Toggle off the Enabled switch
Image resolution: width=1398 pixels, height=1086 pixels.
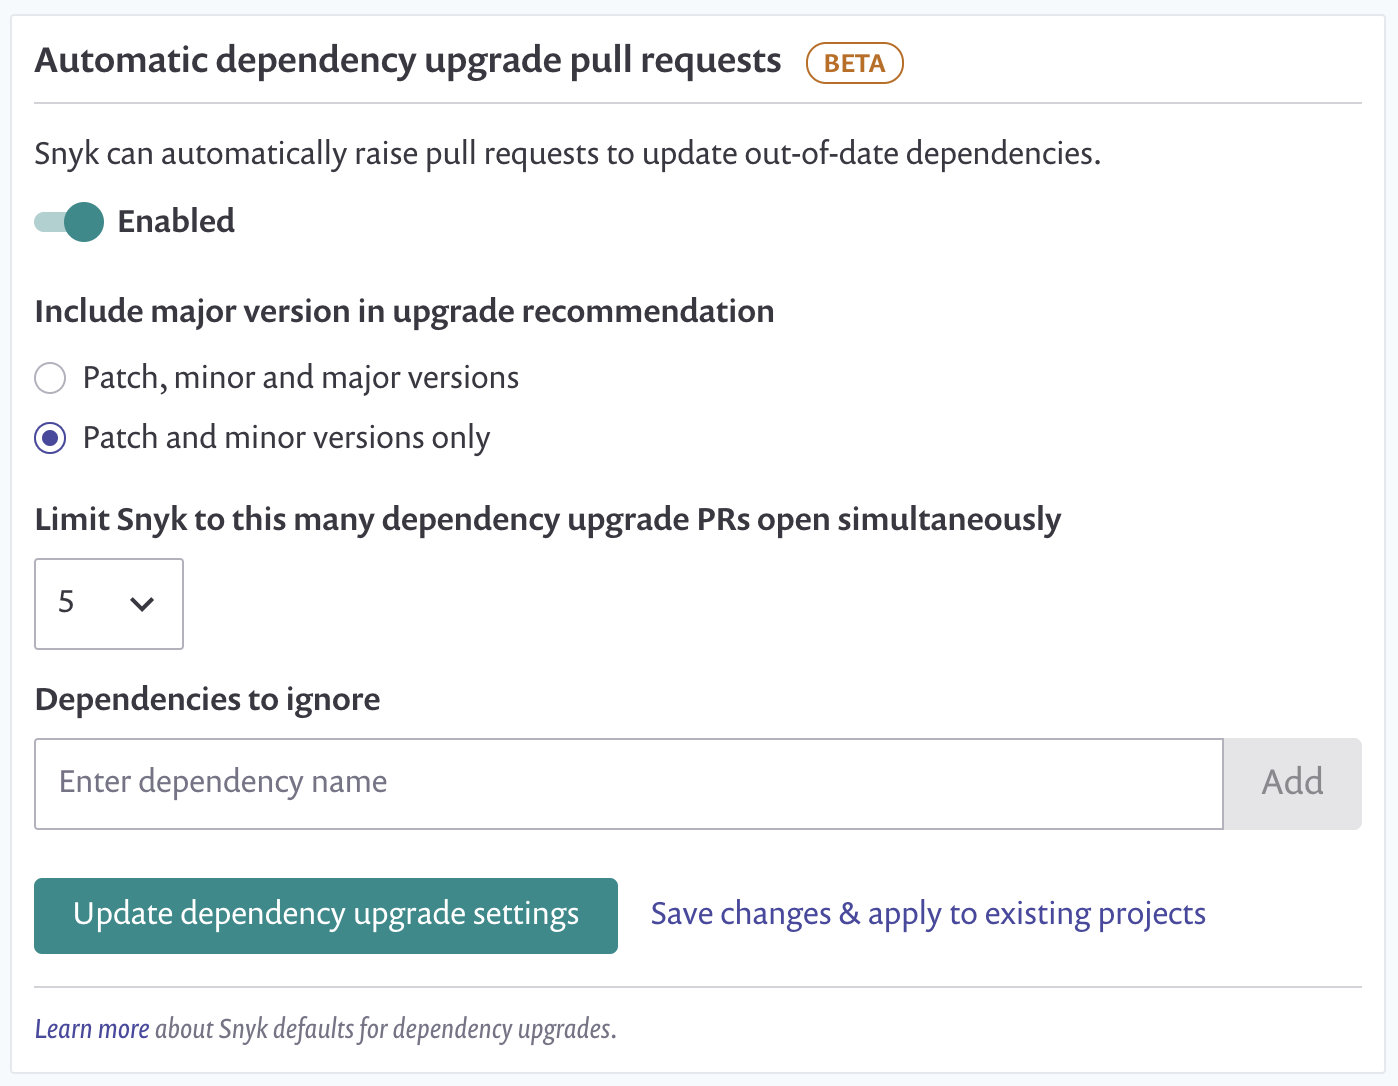[x=69, y=221]
